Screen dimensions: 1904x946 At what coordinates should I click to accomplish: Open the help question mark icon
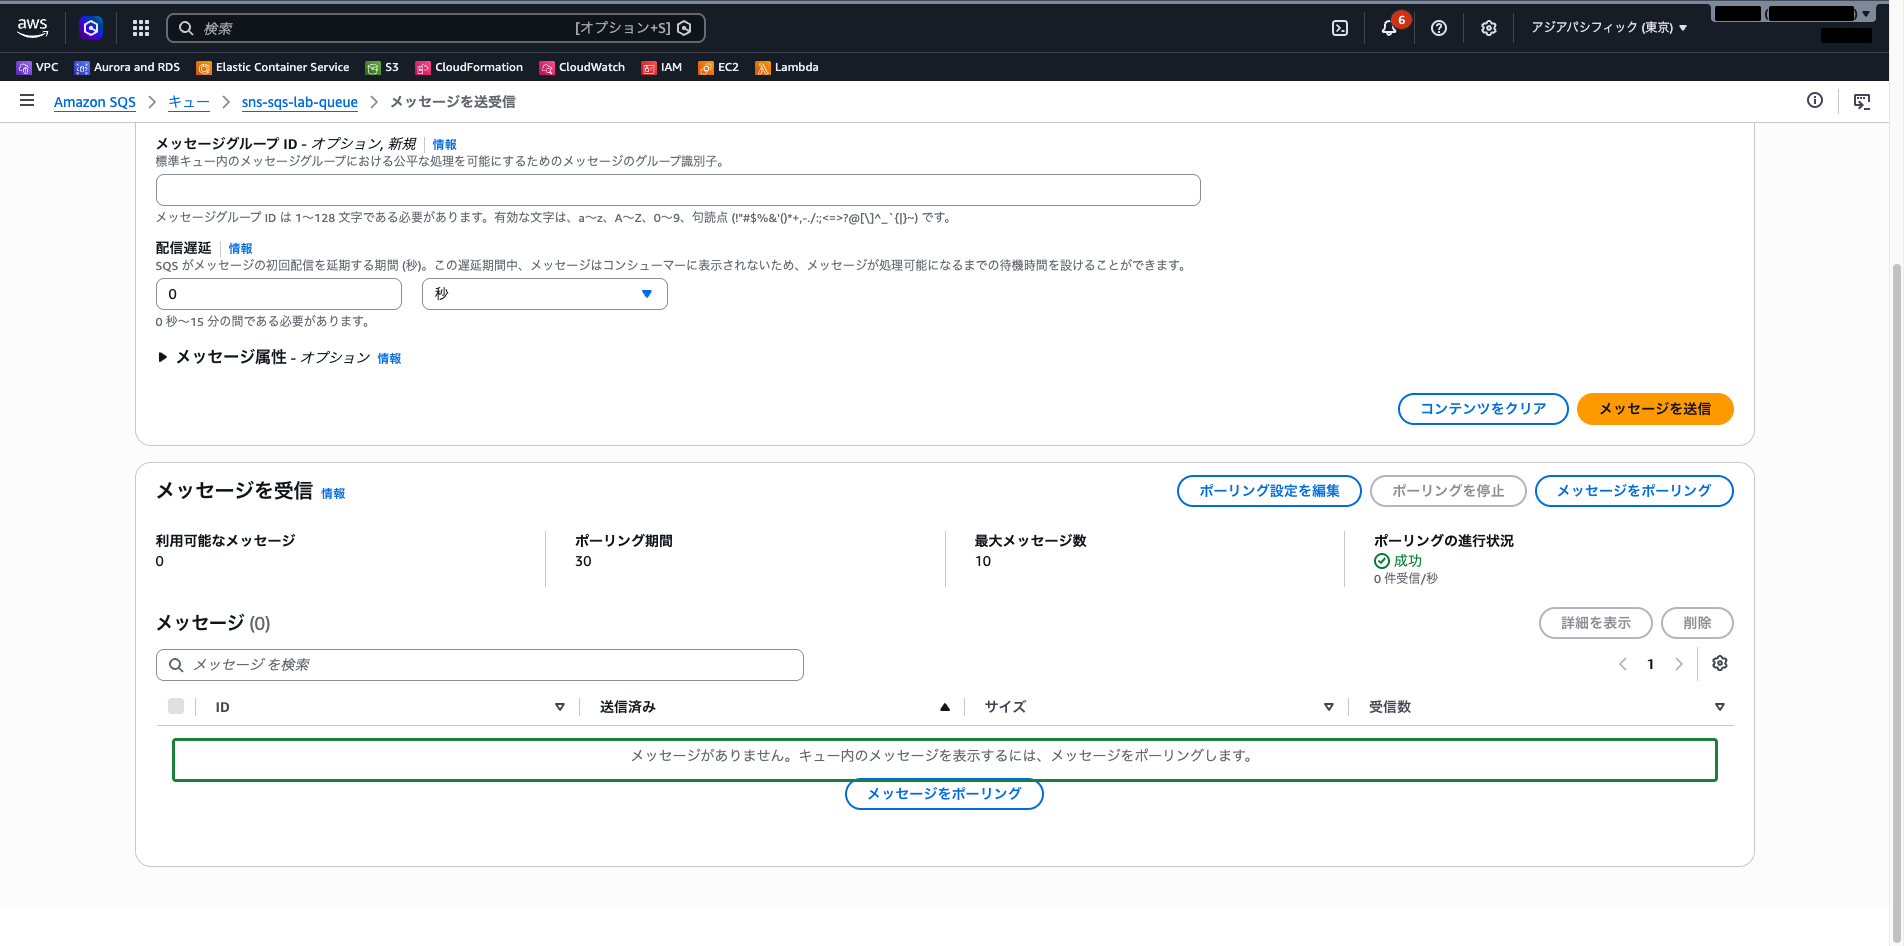tap(1439, 28)
